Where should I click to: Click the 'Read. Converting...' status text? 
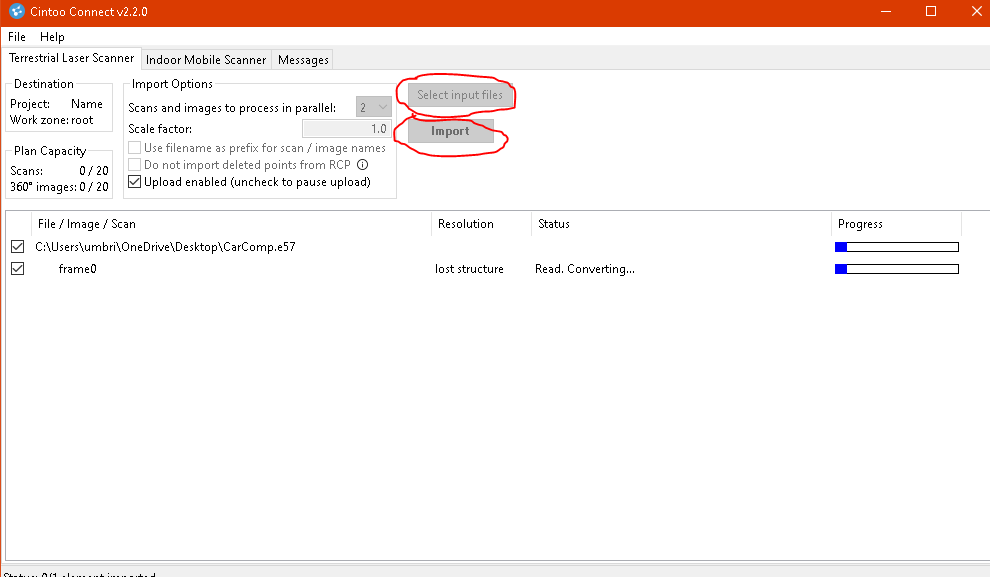pos(585,269)
